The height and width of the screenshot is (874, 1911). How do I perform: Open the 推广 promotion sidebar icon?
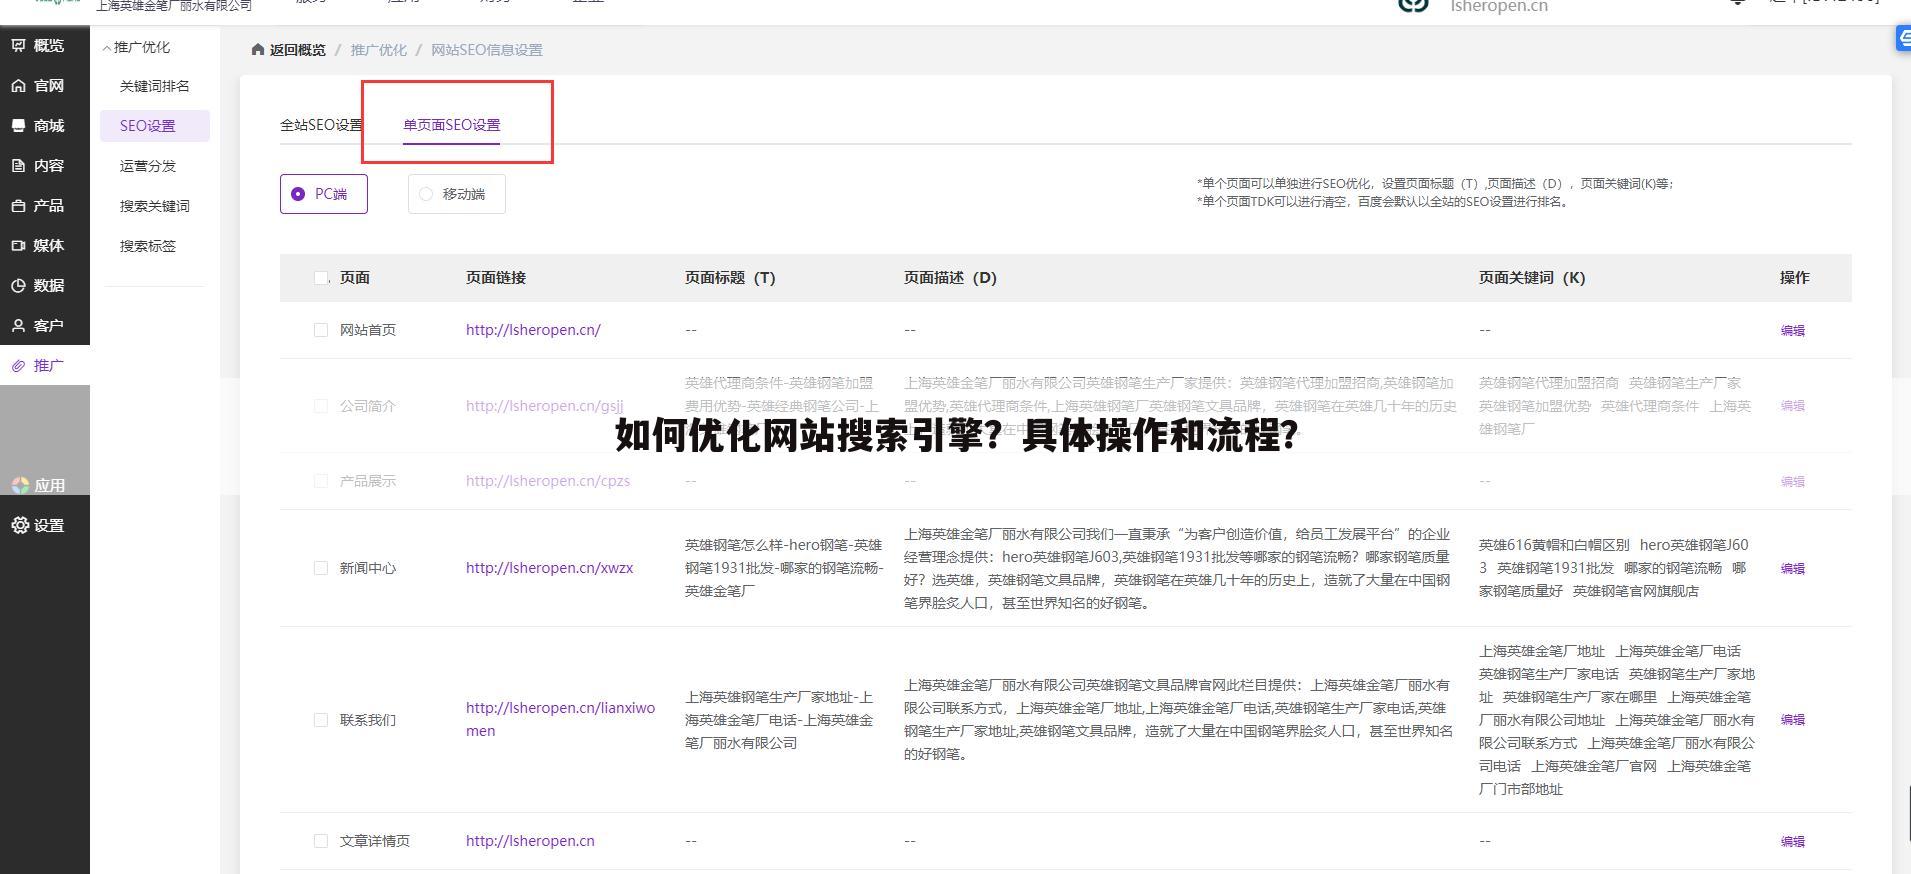pyautogui.click(x=19, y=366)
